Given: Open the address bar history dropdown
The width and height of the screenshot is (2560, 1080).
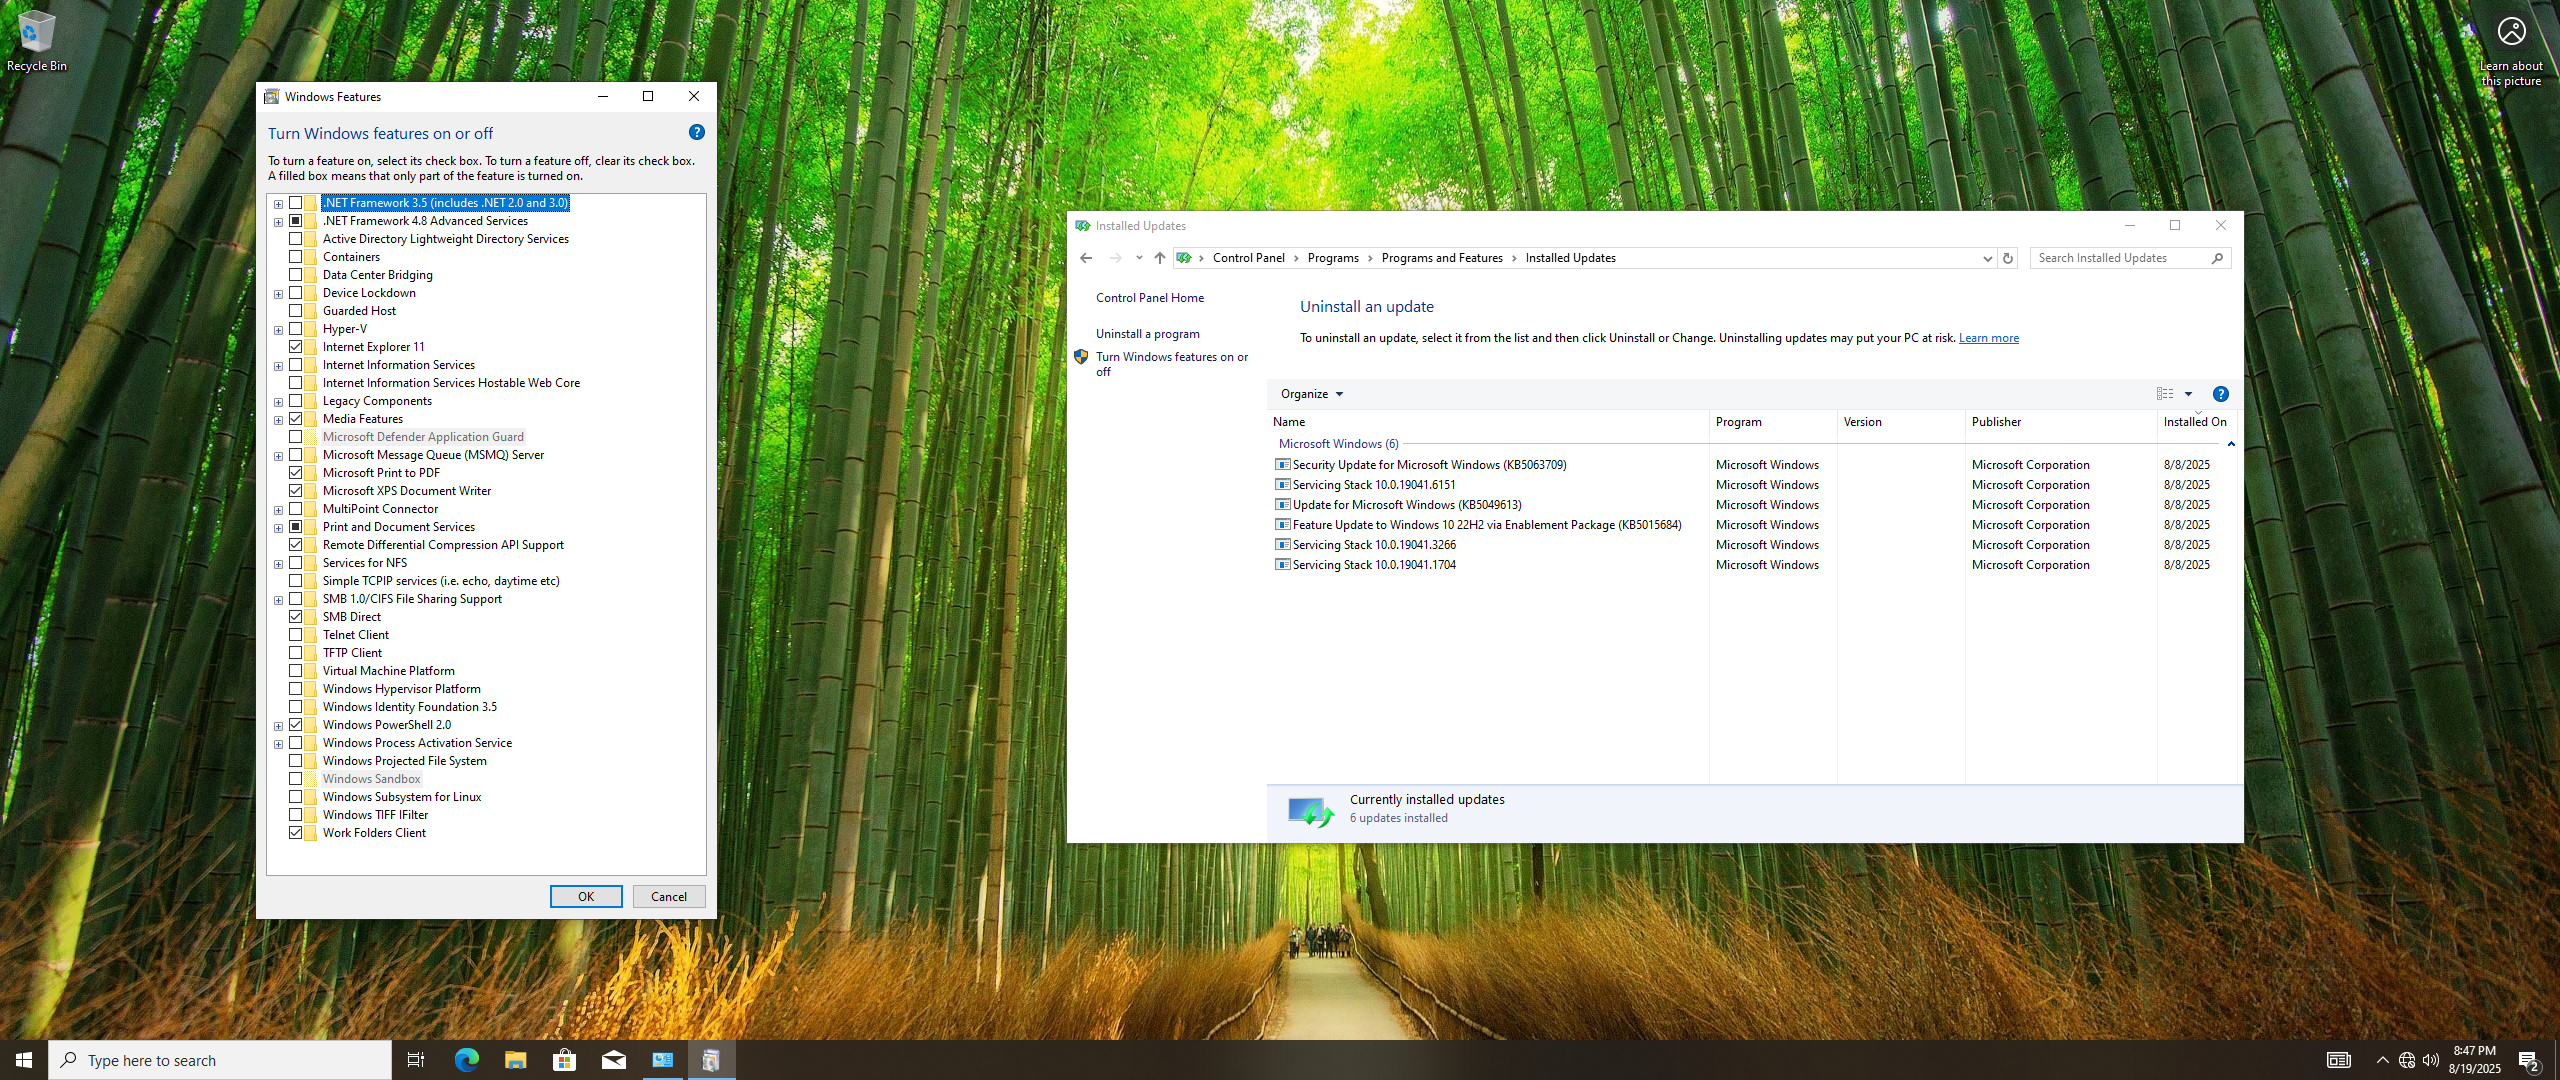Looking at the screenshot, I should (1987, 258).
